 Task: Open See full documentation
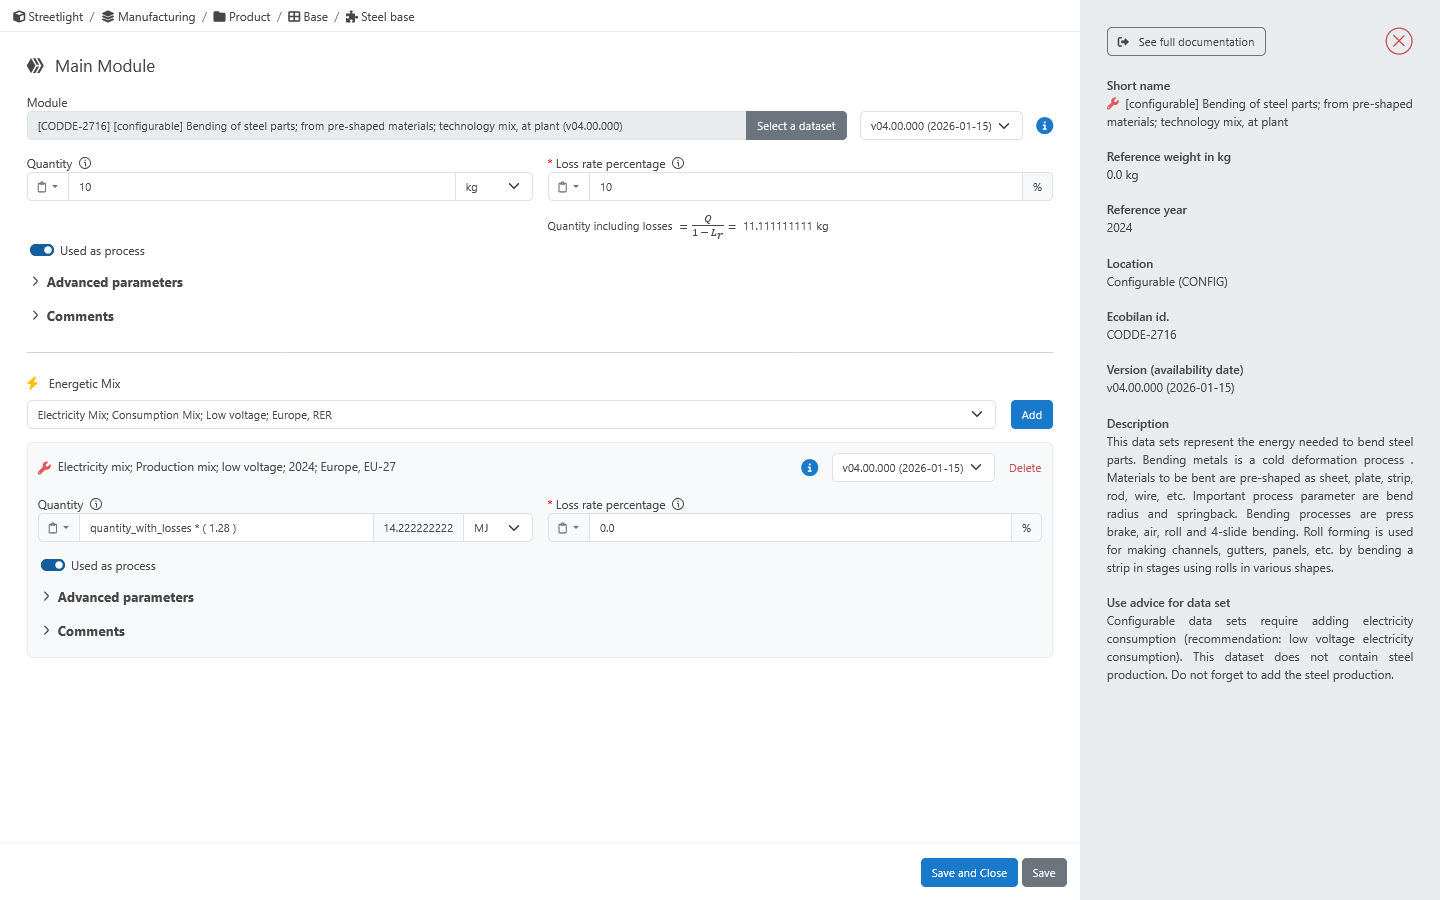(x=1186, y=42)
